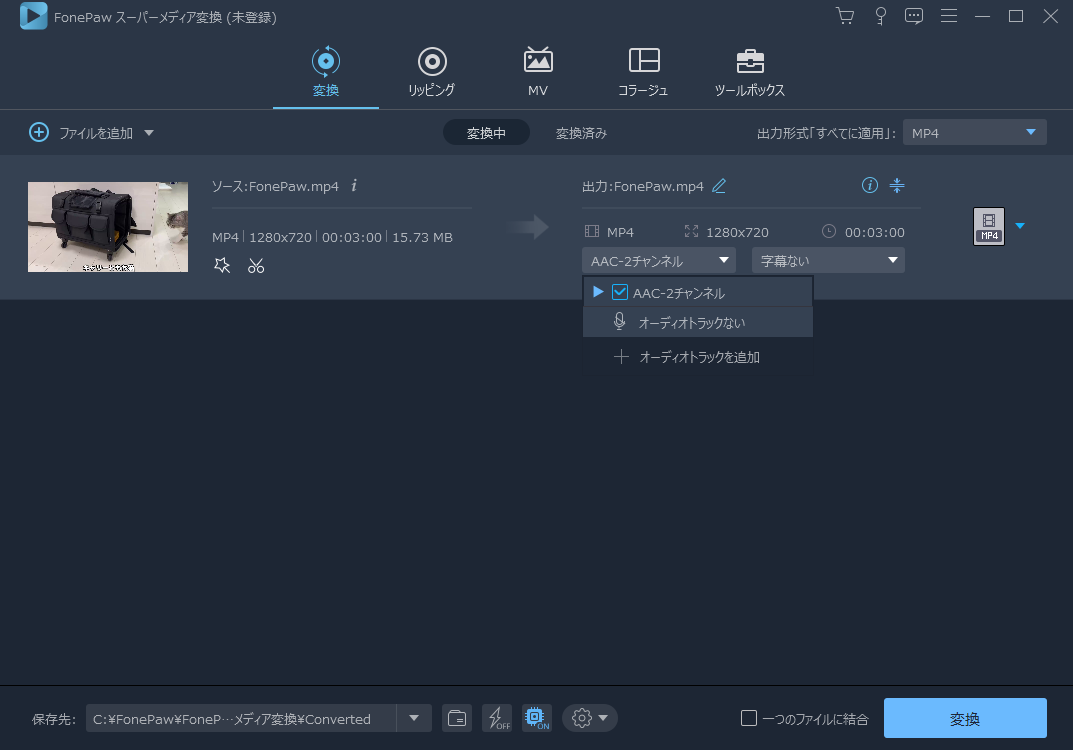1073x750 pixels.
Task: Show source file info icon
Action: 354,185
